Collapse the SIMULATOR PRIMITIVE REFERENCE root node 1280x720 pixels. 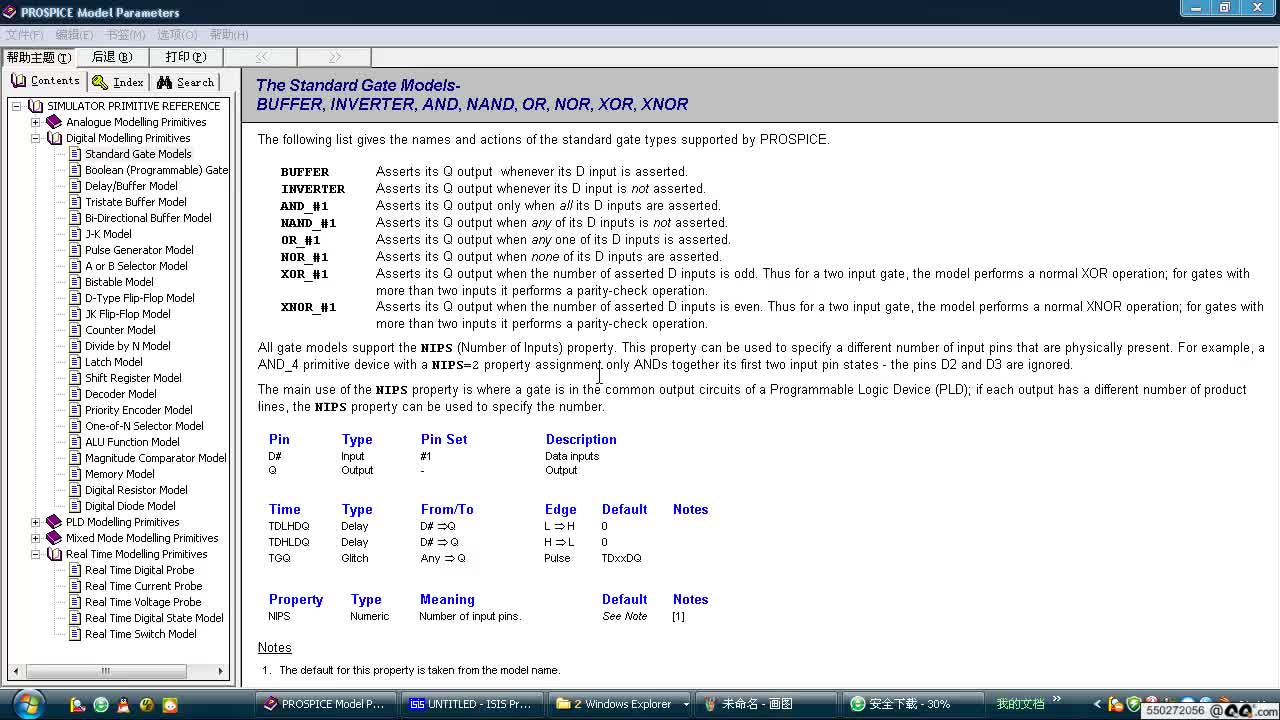coord(17,106)
